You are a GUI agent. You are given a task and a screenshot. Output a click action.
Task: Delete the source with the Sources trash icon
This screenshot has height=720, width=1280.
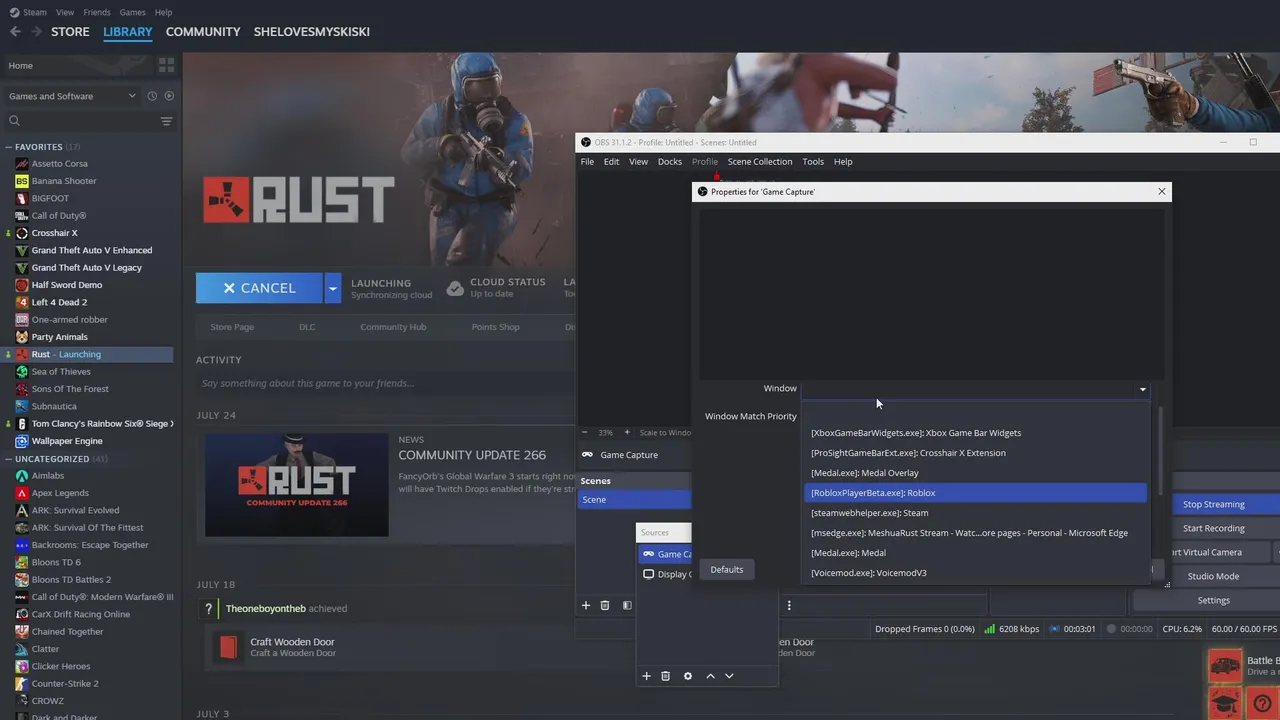(666, 676)
